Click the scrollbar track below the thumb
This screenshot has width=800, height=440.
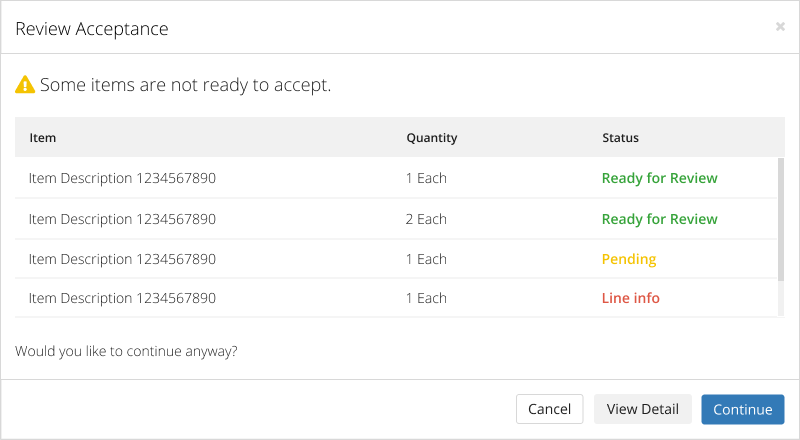(x=781, y=299)
